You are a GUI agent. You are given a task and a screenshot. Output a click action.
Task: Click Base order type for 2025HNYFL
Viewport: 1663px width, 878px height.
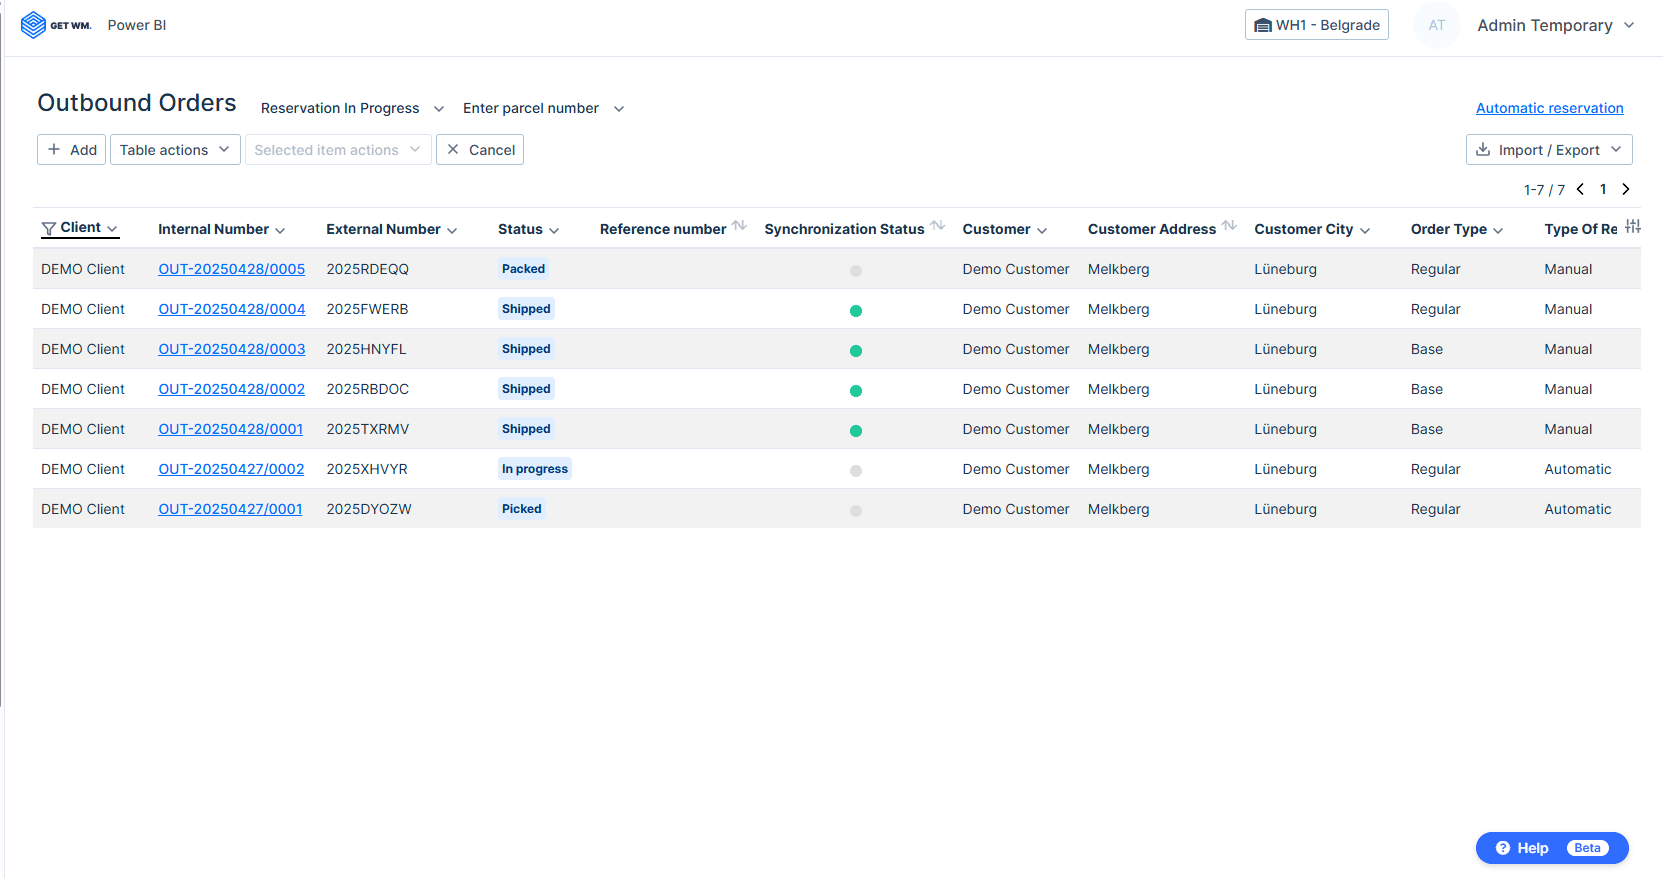[x=1427, y=349]
